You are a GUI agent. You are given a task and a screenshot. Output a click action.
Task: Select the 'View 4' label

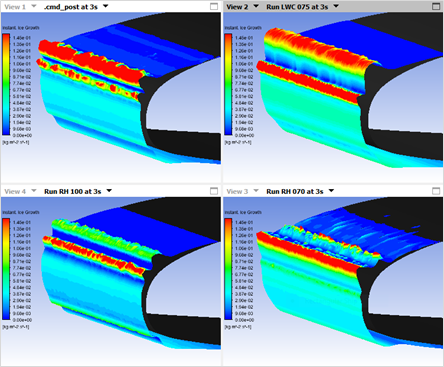click(15, 191)
